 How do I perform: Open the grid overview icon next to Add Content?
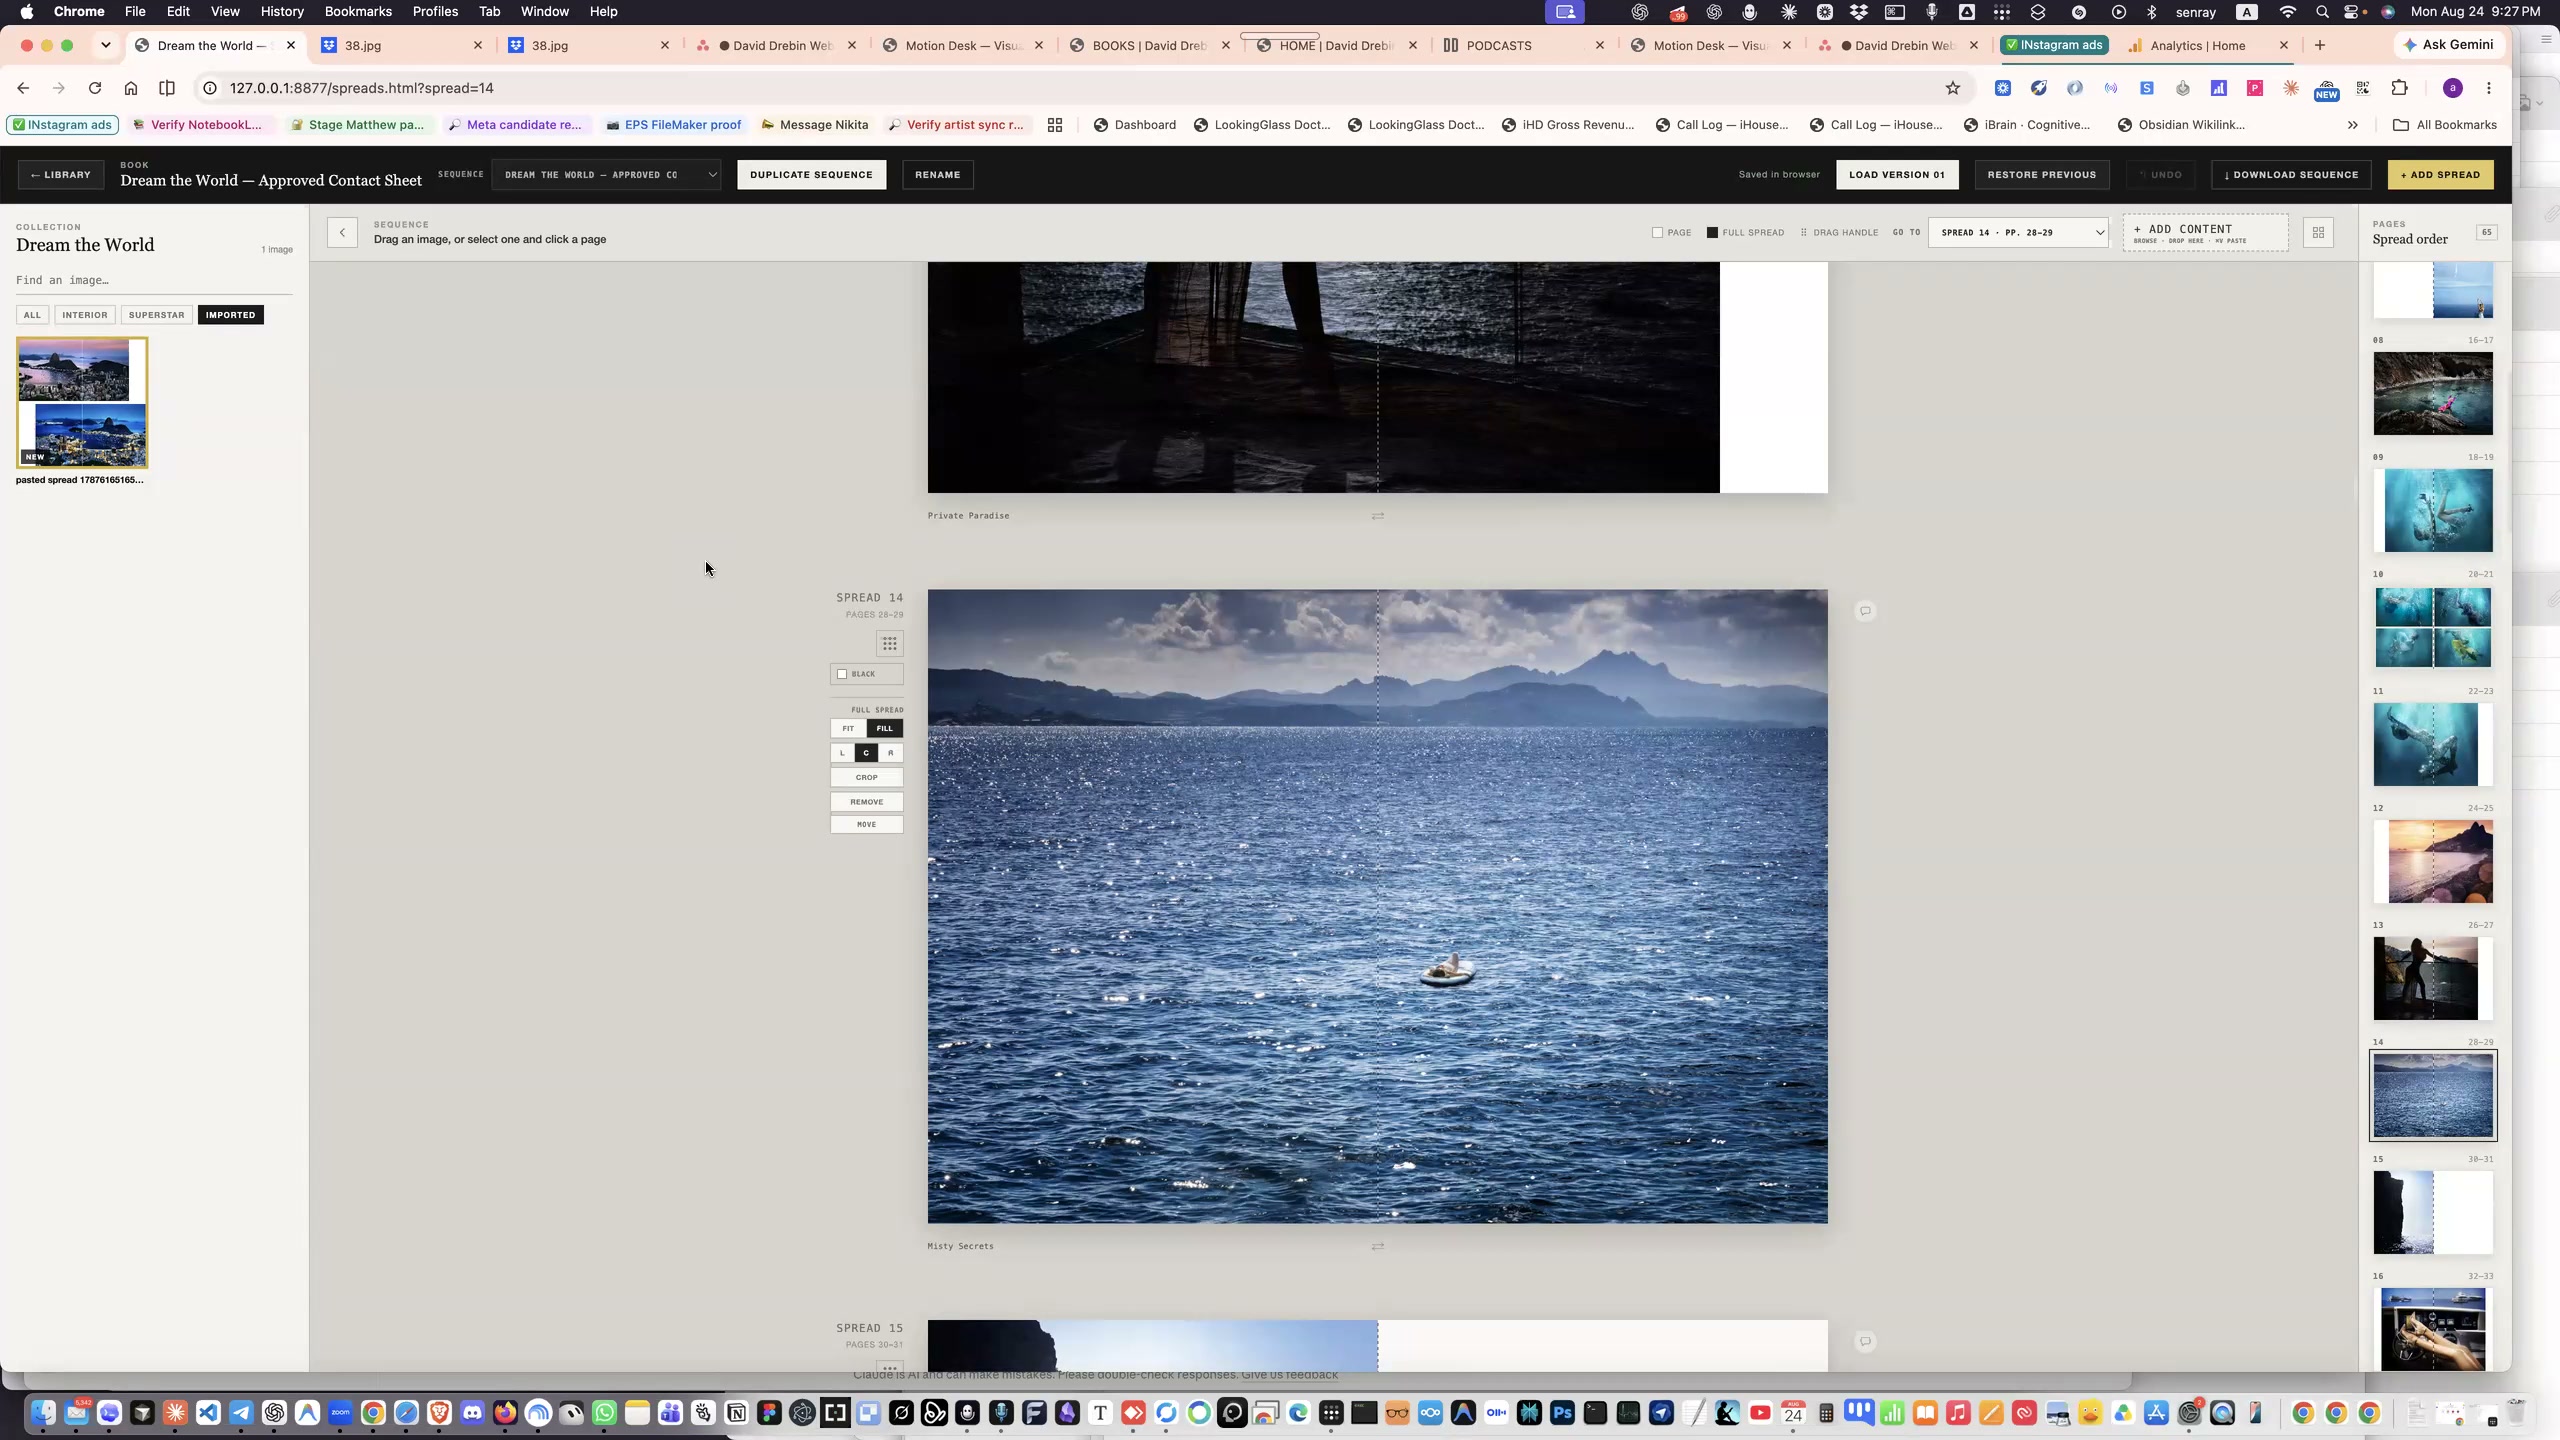(x=2318, y=233)
